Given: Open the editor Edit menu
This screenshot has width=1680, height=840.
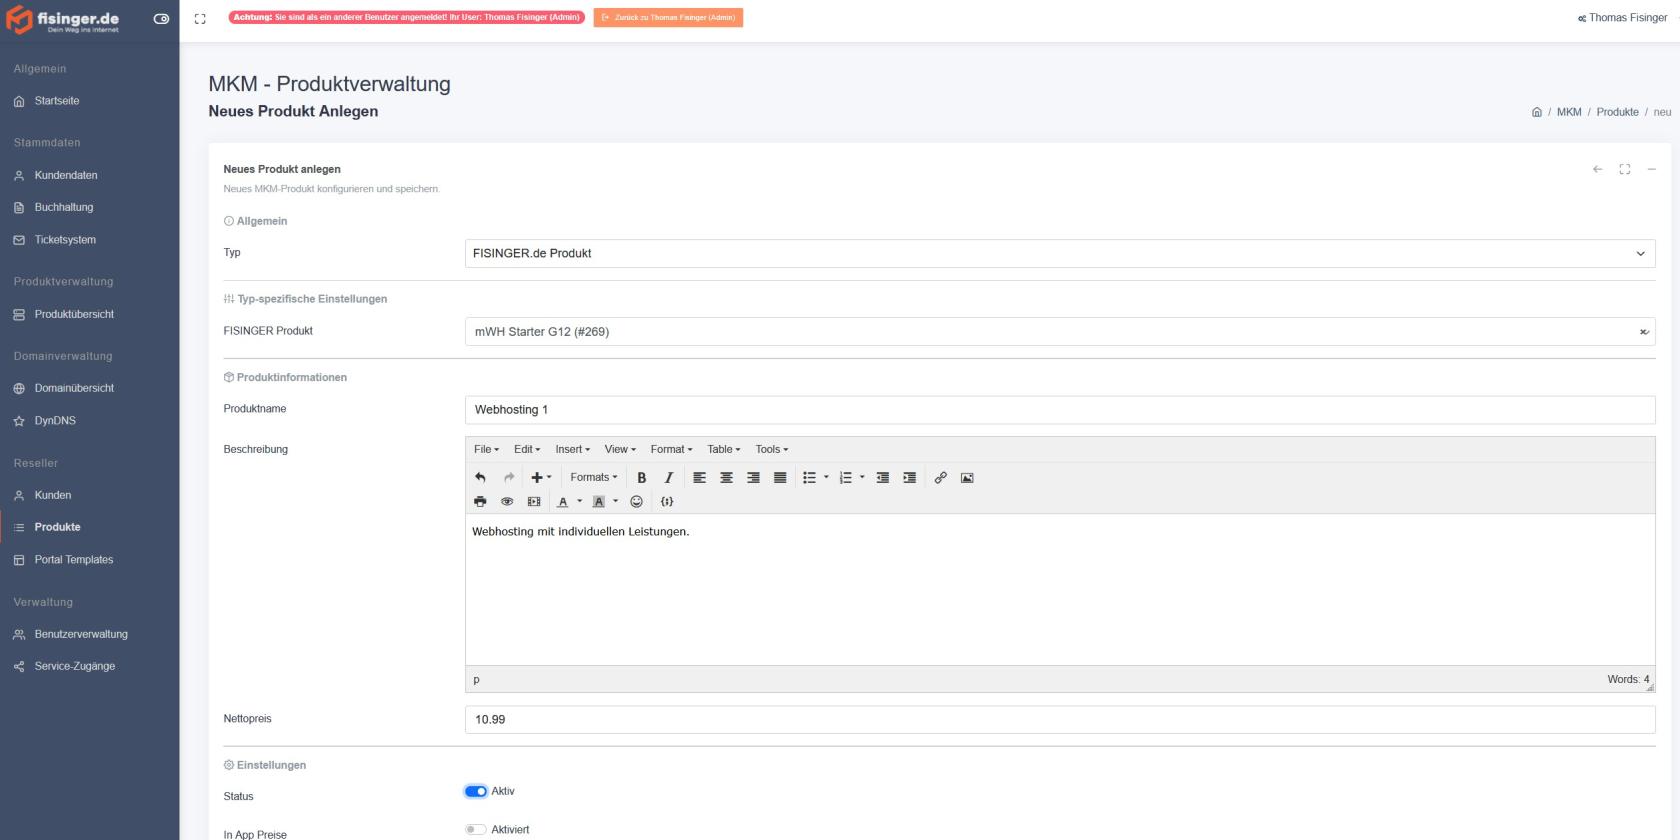Looking at the screenshot, I should click(527, 450).
